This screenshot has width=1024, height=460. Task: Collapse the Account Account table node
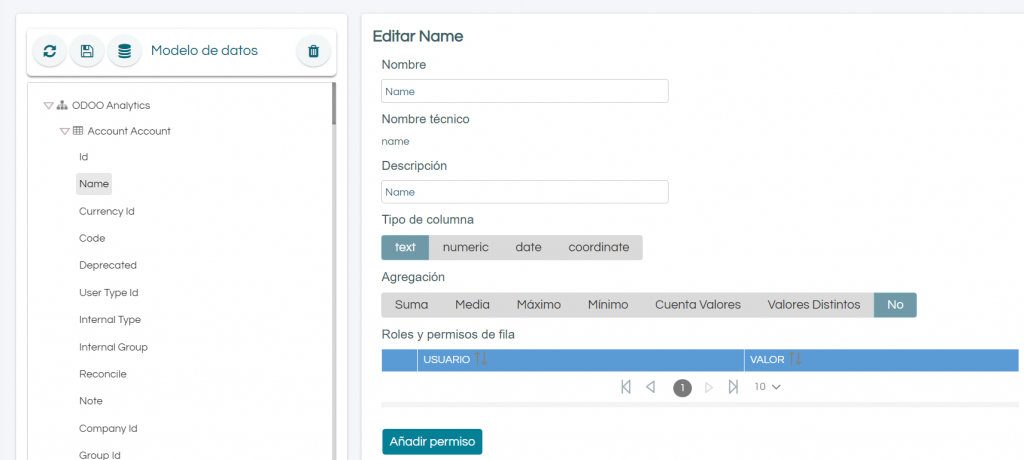64,131
